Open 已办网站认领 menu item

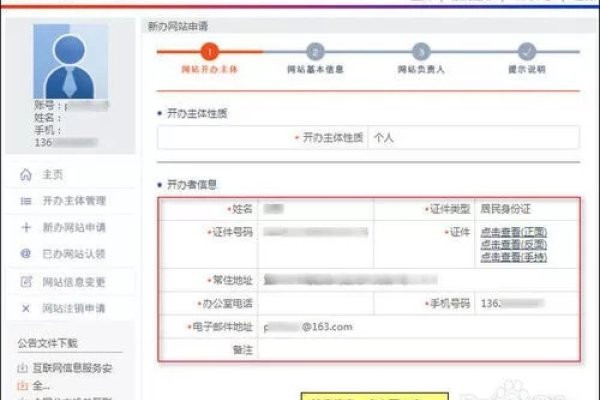(74, 254)
